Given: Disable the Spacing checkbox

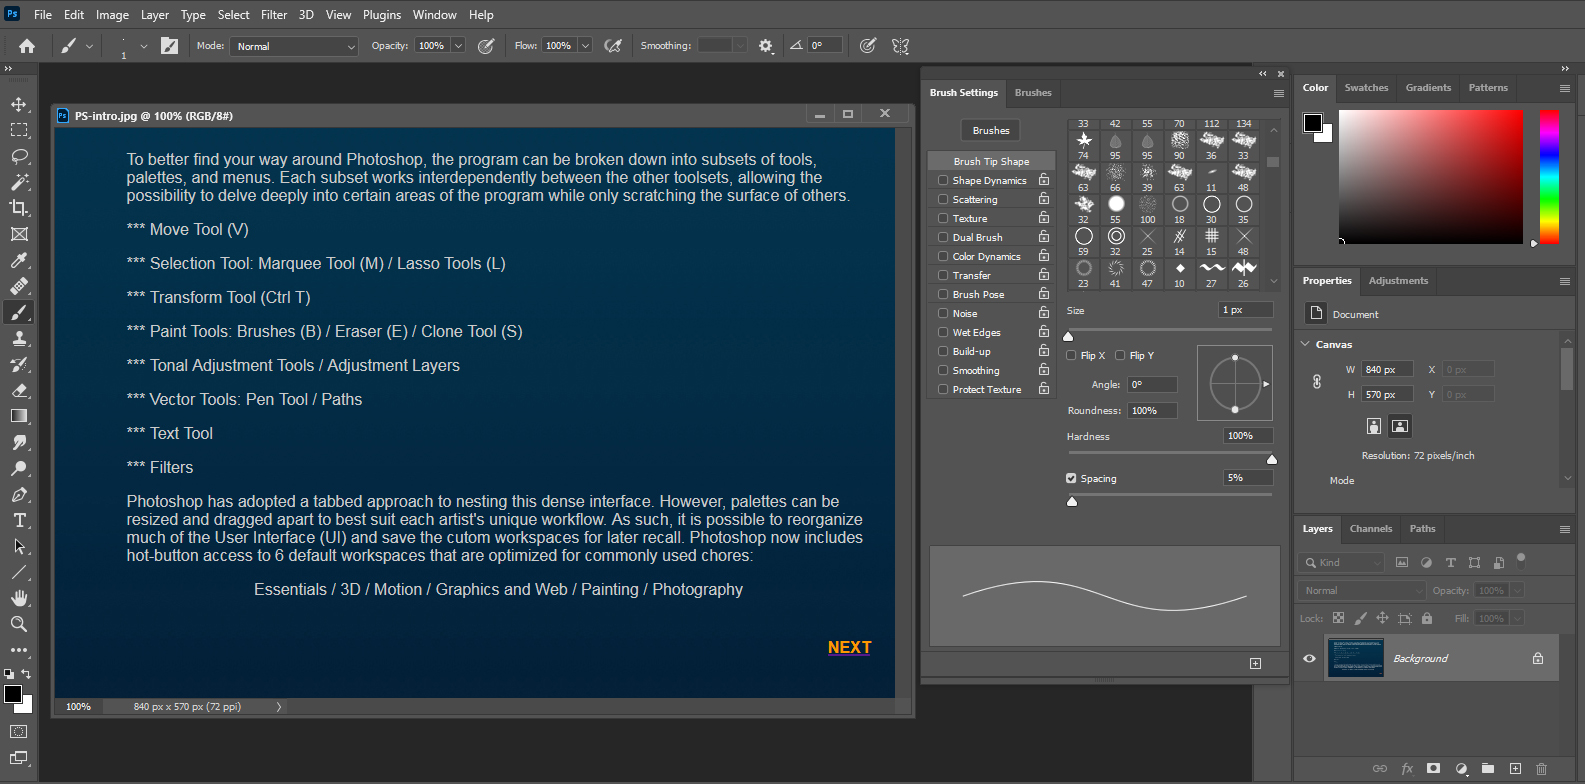Looking at the screenshot, I should click(1071, 478).
